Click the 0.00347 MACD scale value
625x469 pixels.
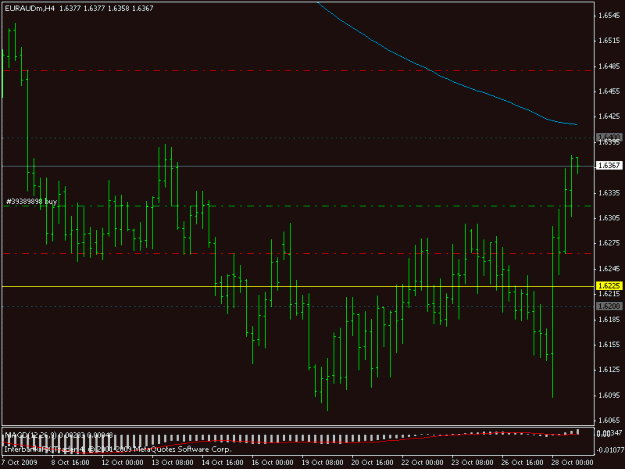[x=610, y=434]
